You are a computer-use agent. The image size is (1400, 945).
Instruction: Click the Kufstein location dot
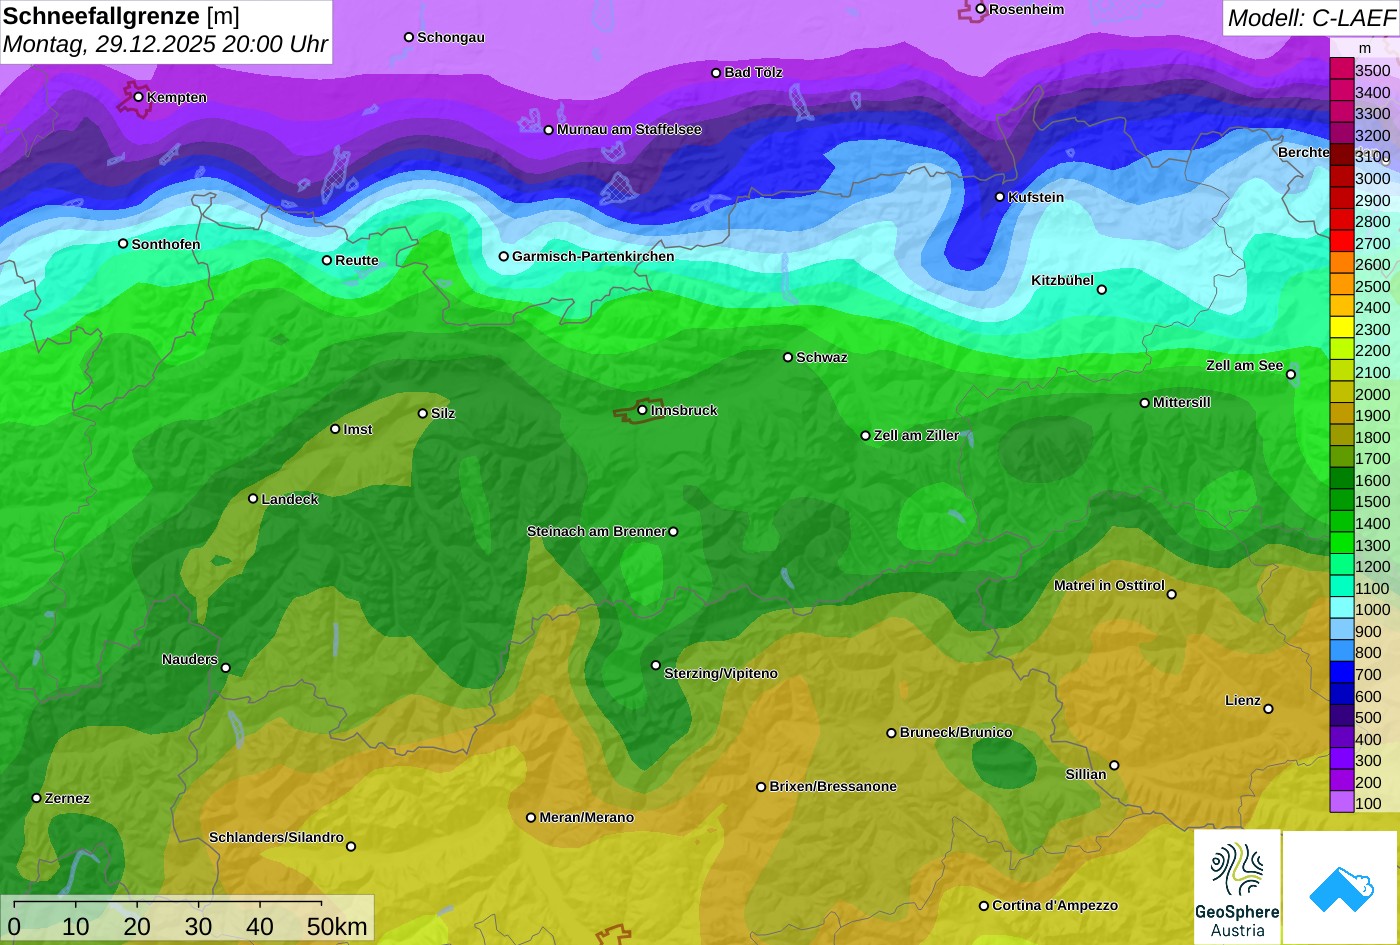pyautogui.click(x=1000, y=197)
